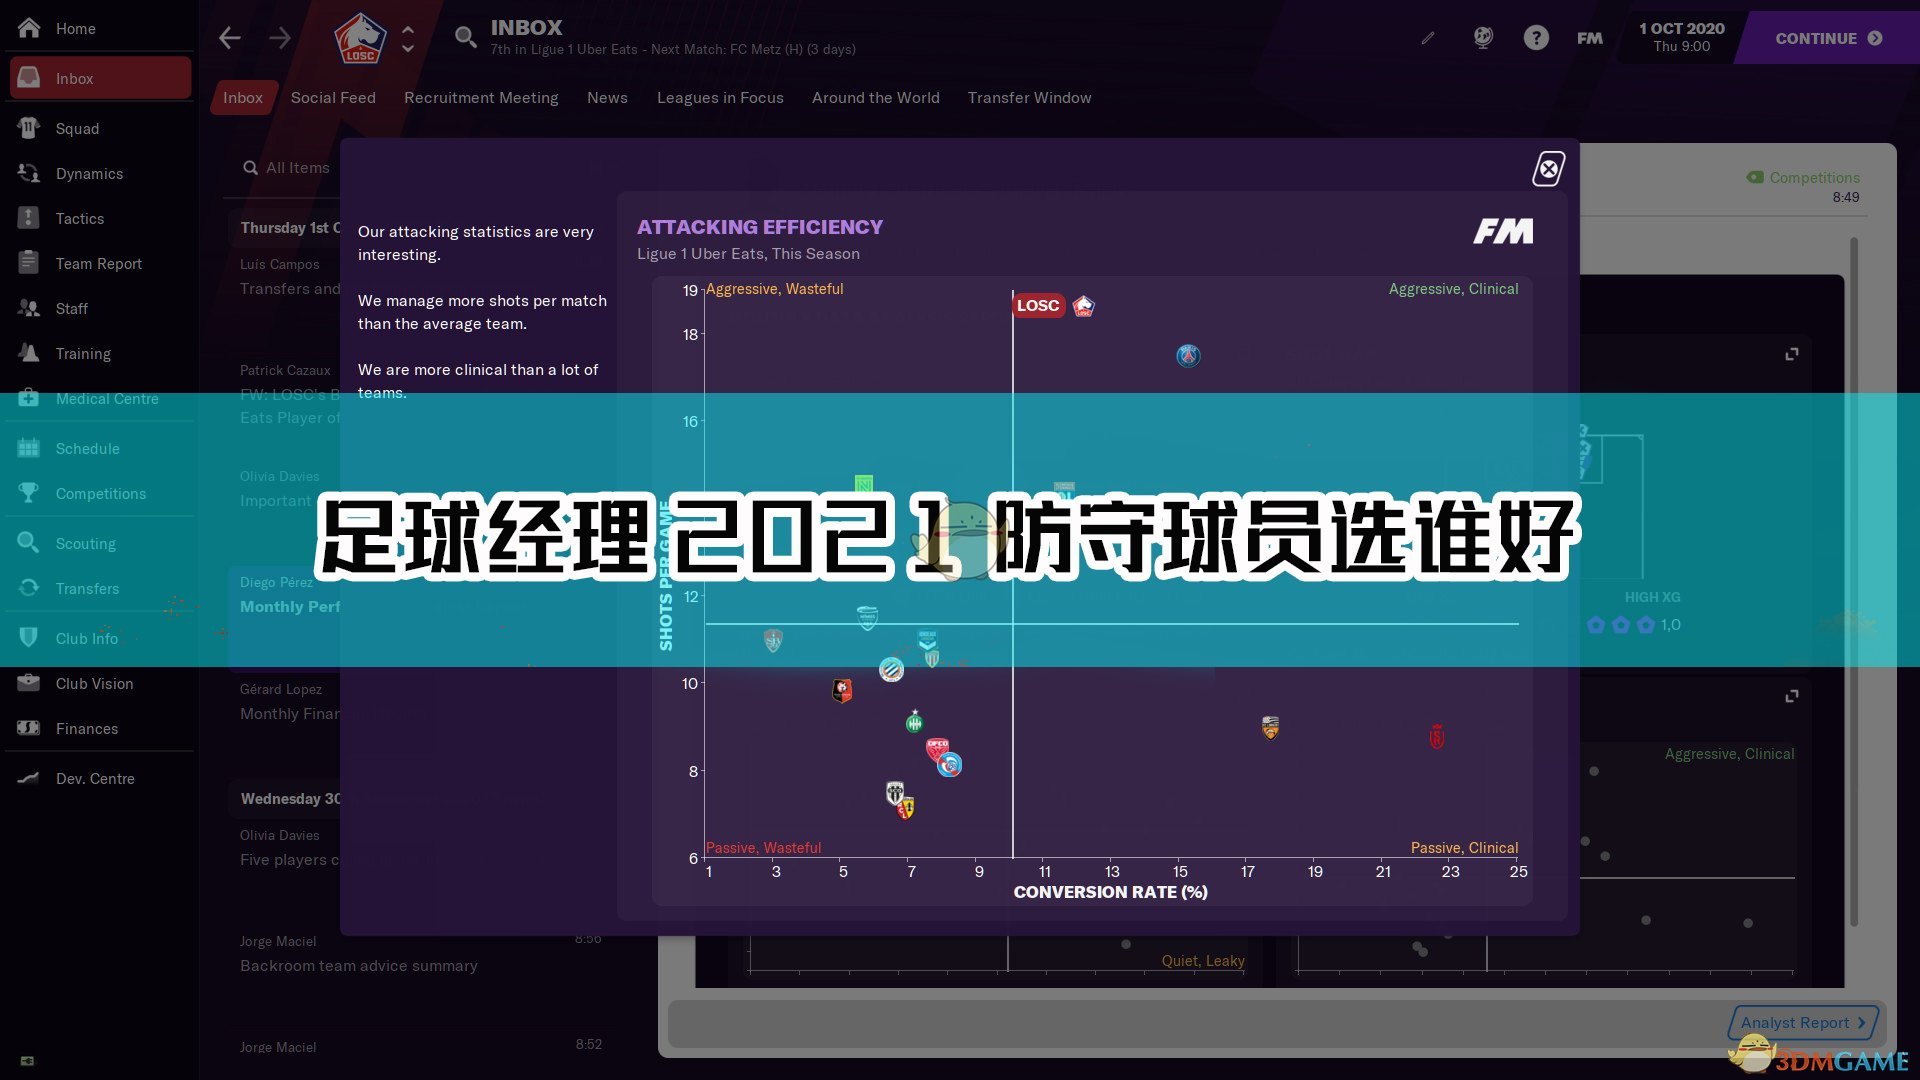Switch to the Around the World tab
The image size is (1920, 1080).
876,97
